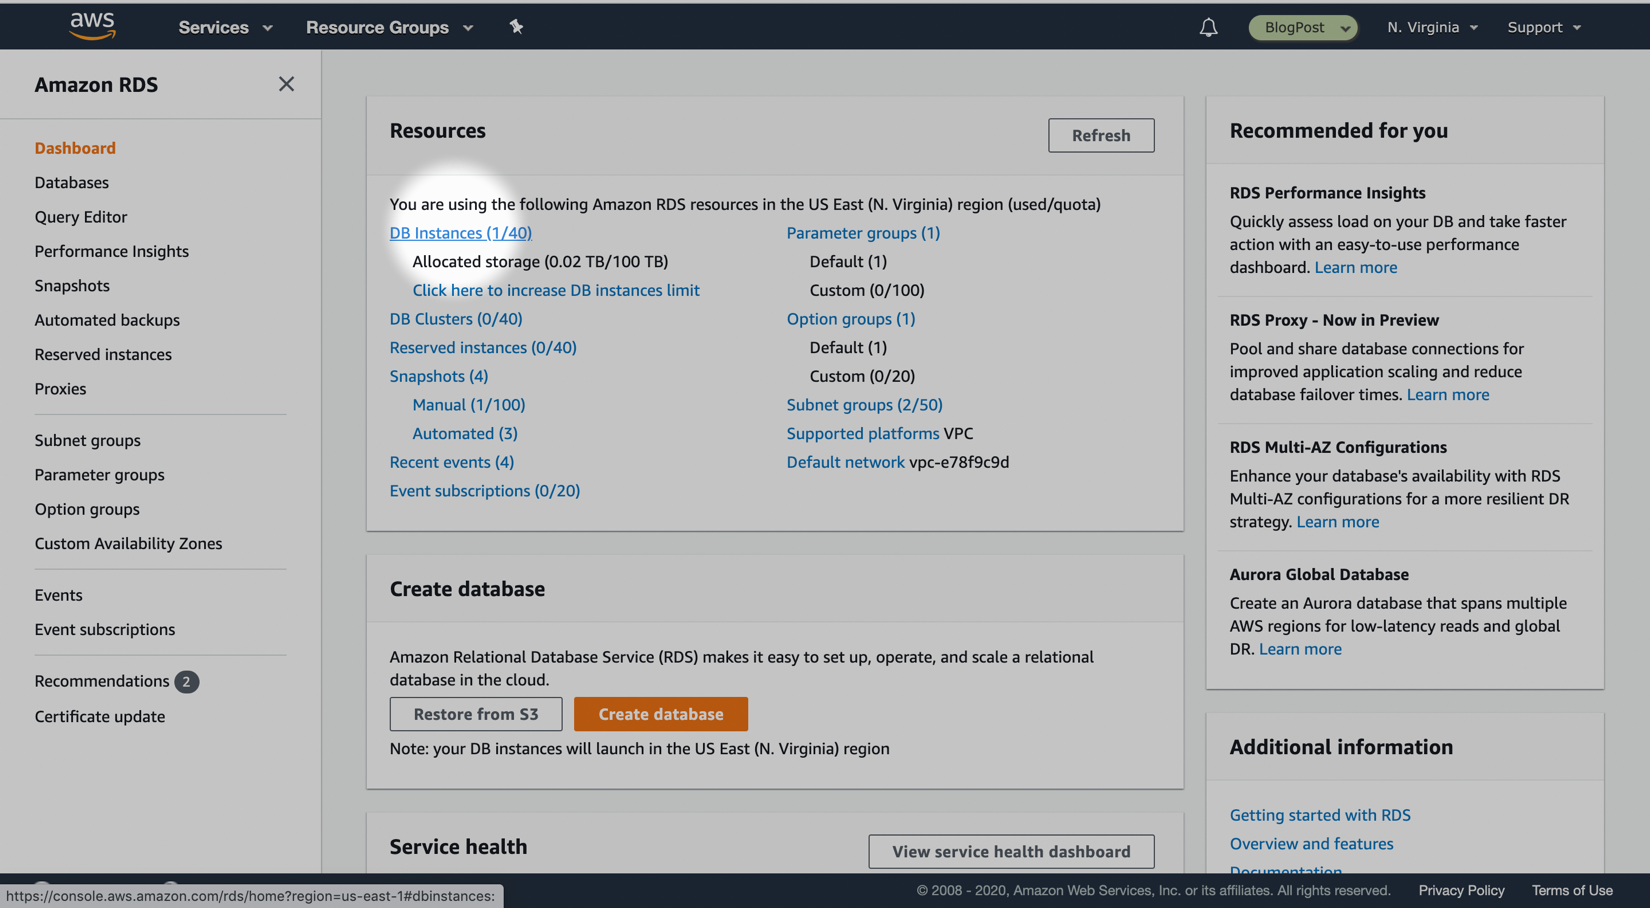Click Learn more under RDS Proxy
The image size is (1650, 908).
pos(1448,395)
